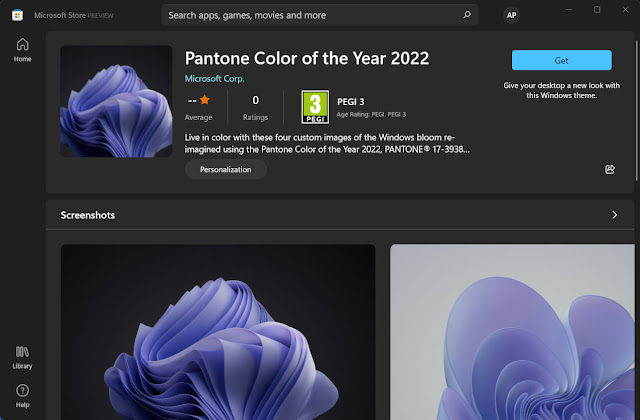Open the dark bloom screenshot thumbnail
This screenshot has height=420, width=640.
[x=218, y=332]
